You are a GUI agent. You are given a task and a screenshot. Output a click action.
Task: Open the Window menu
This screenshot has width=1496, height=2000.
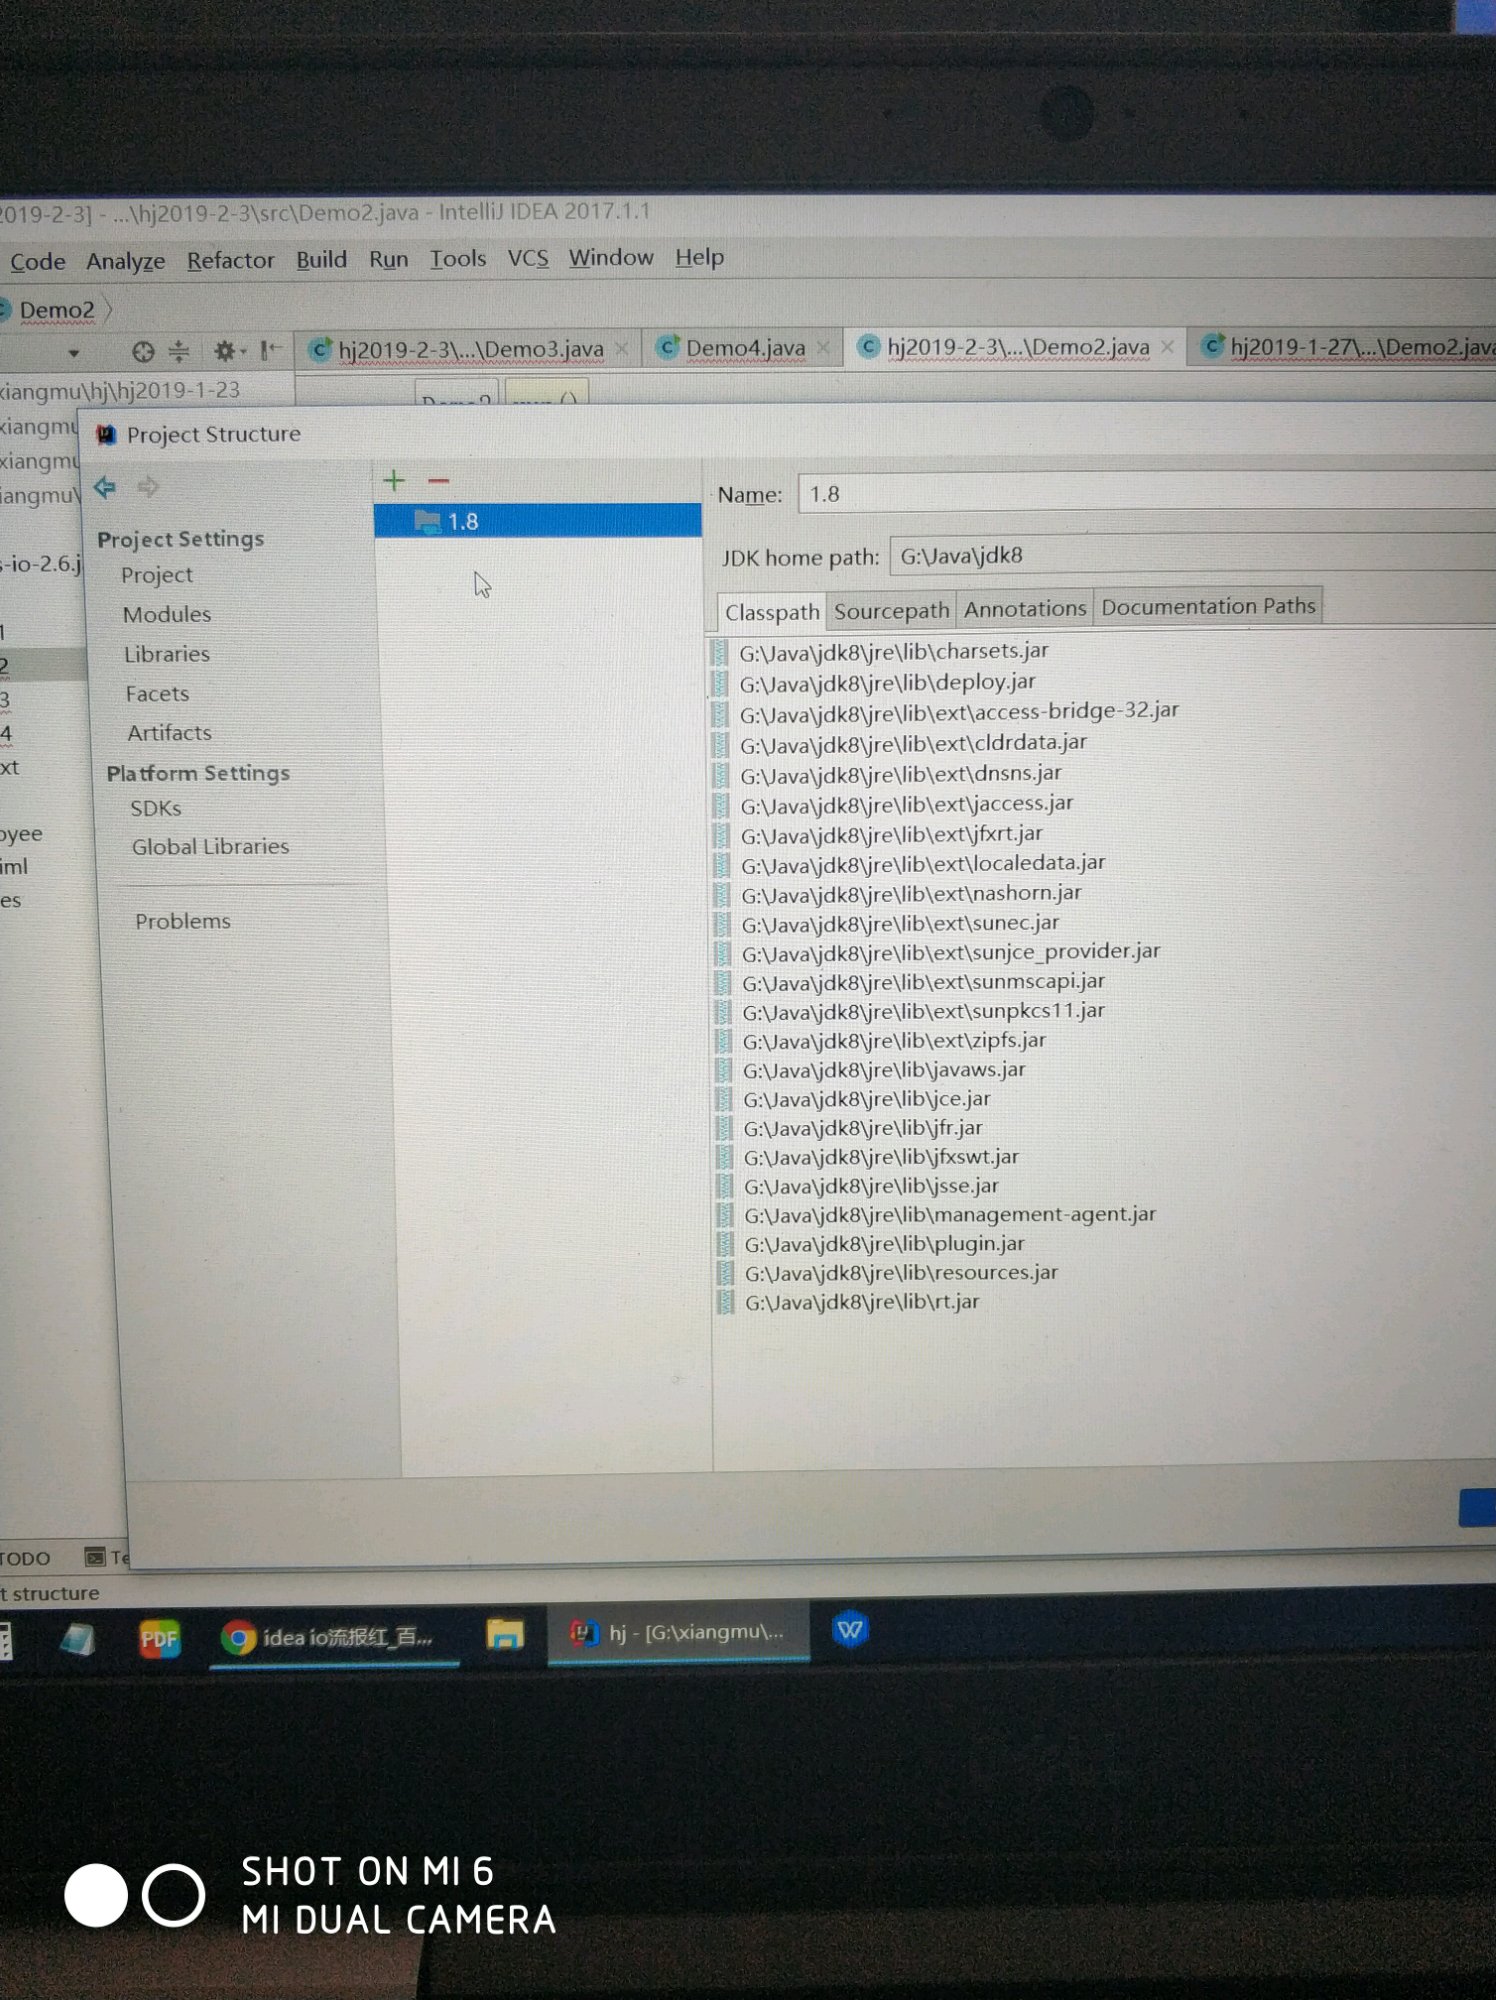tap(611, 257)
